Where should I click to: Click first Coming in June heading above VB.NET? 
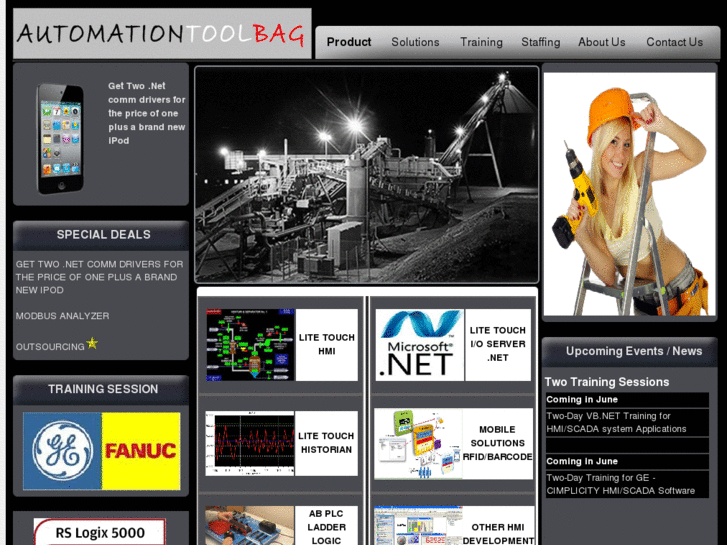coord(582,400)
